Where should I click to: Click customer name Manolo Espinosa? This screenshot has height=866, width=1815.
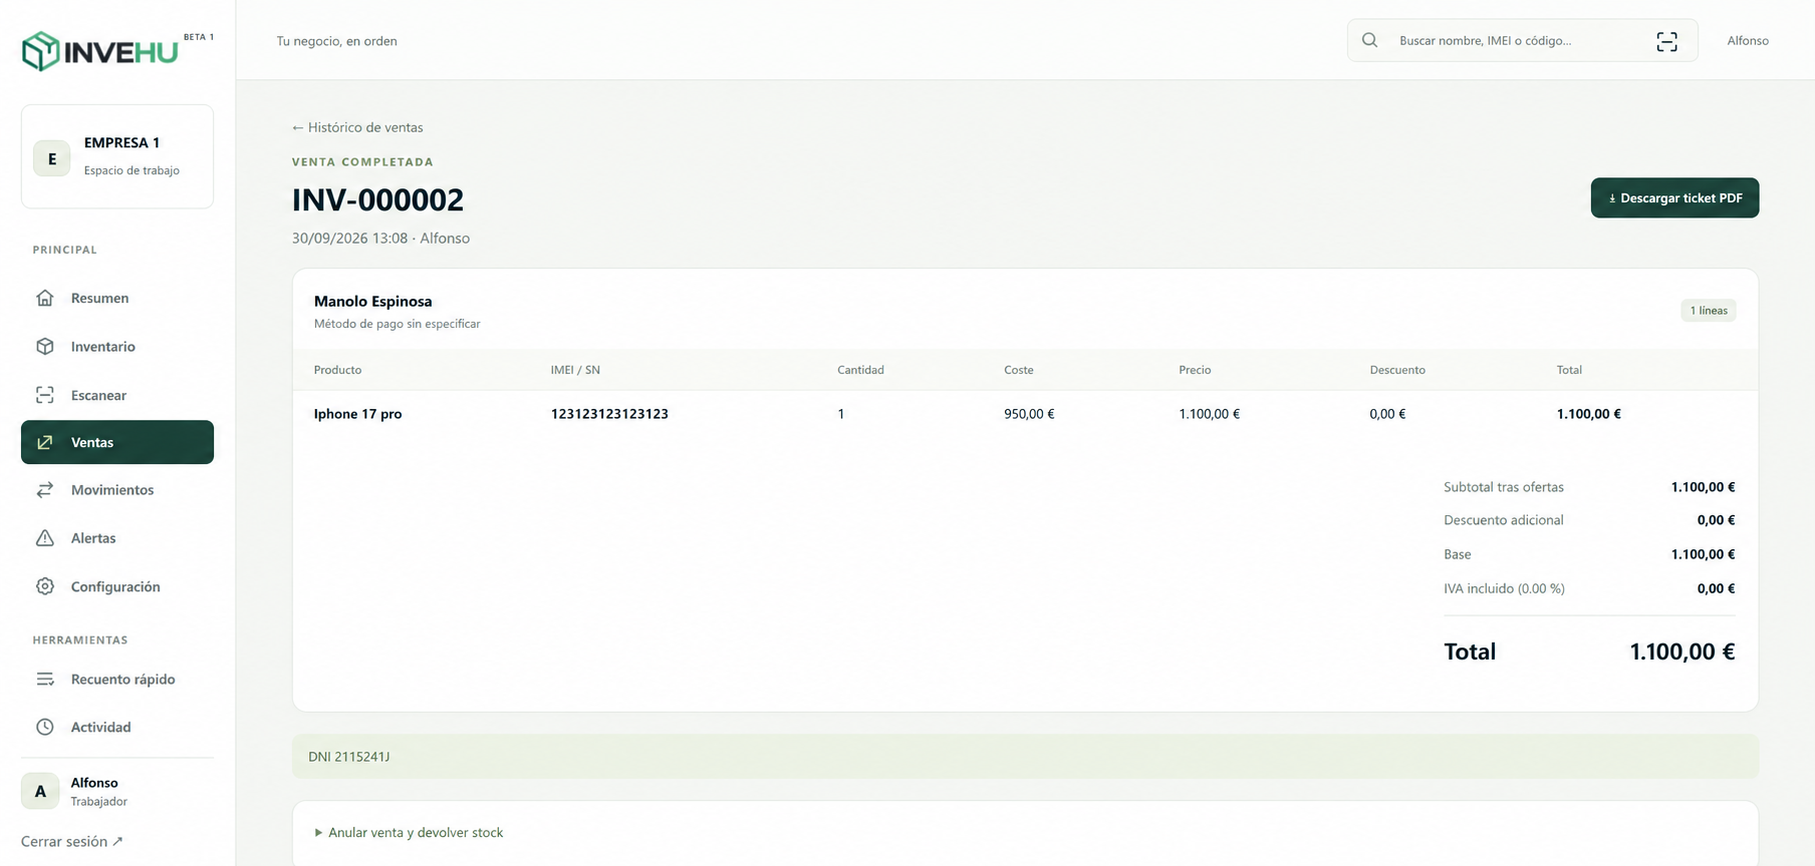pos(373,301)
